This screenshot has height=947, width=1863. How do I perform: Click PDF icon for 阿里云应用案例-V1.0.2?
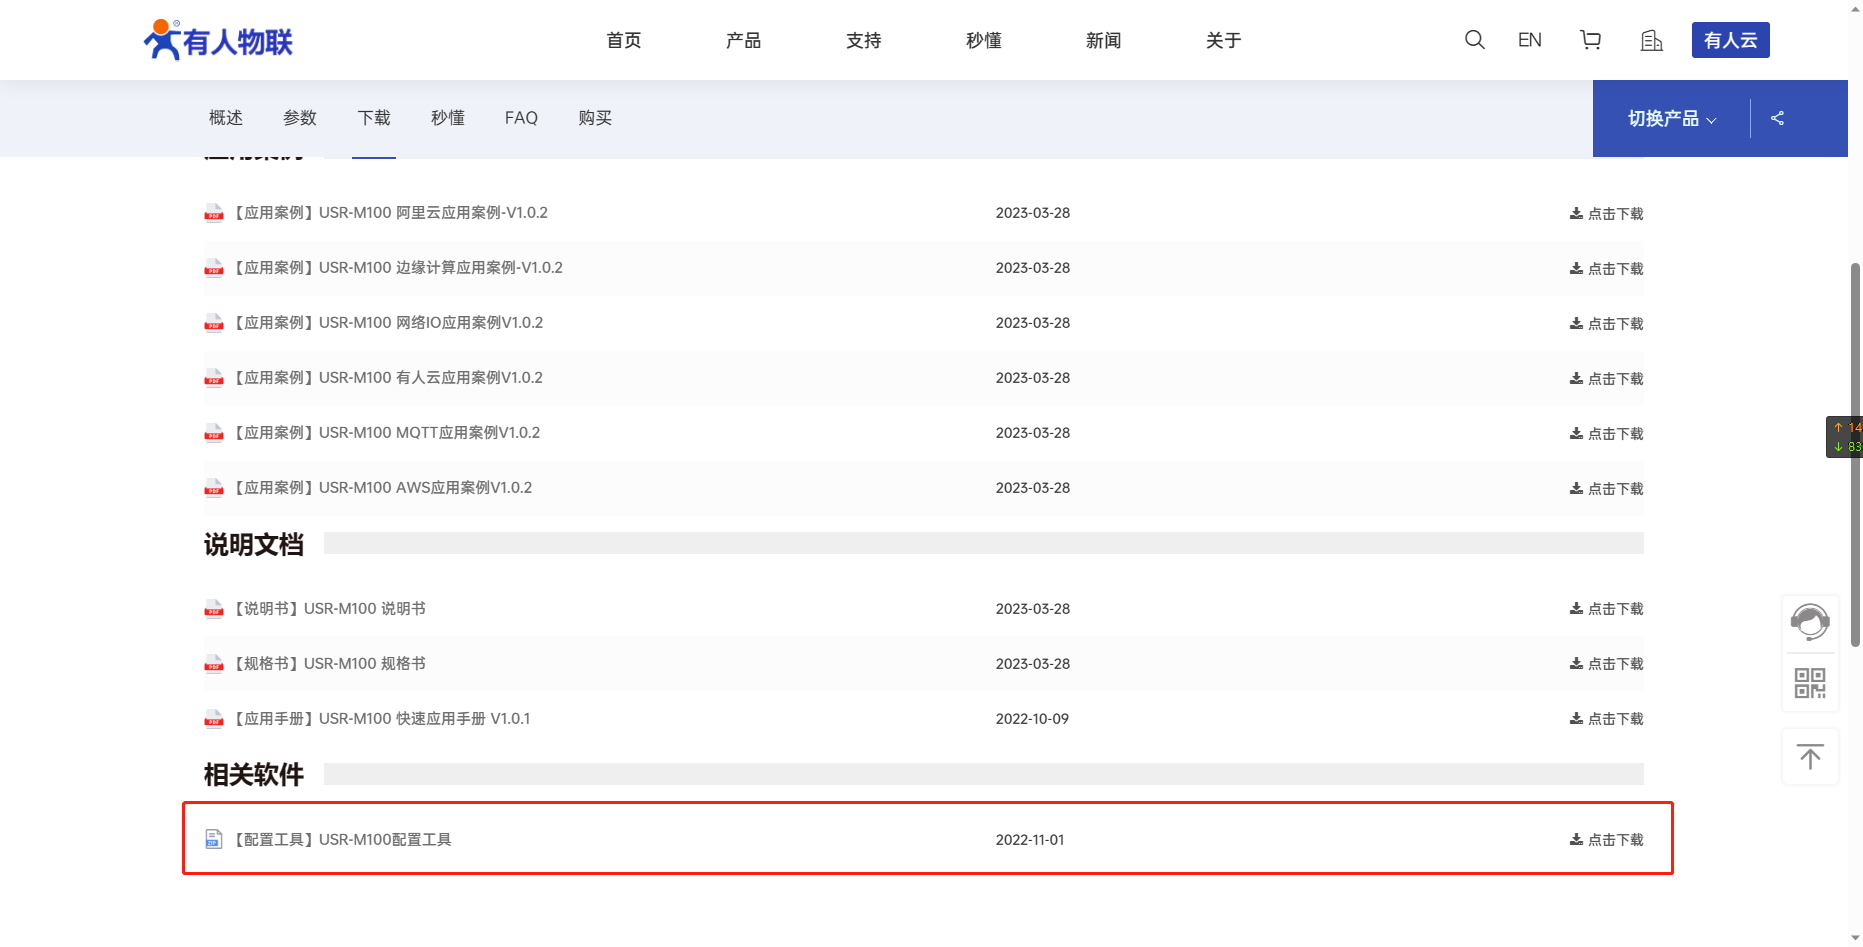(x=214, y=213)
